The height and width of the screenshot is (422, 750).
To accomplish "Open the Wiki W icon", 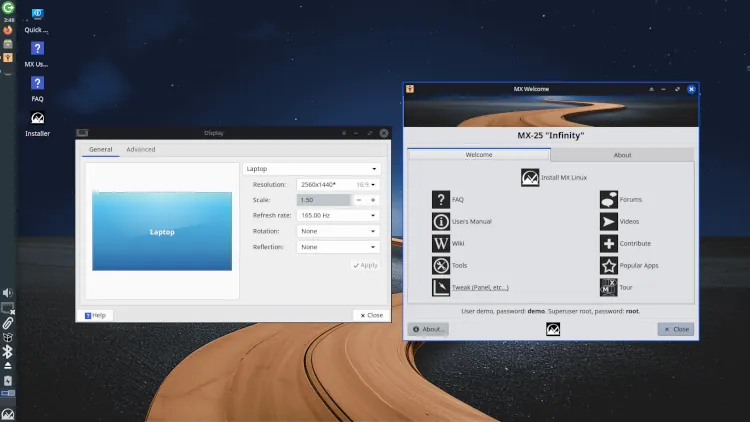I will [441, 244].
